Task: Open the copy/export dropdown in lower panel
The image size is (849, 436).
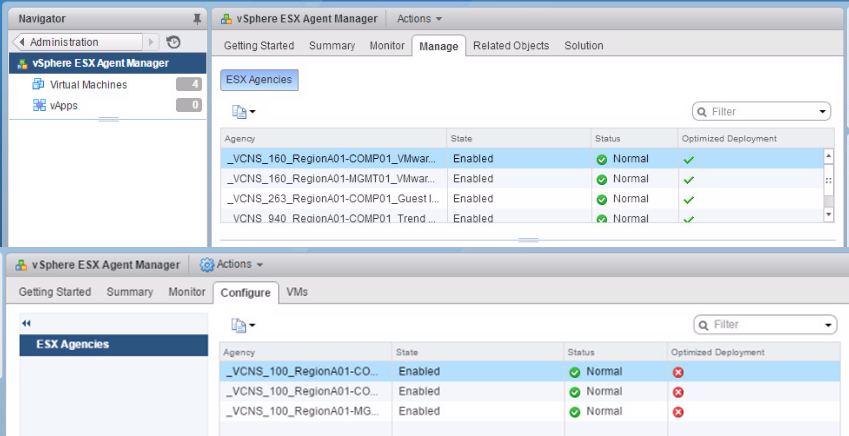Action: point(243,325)
